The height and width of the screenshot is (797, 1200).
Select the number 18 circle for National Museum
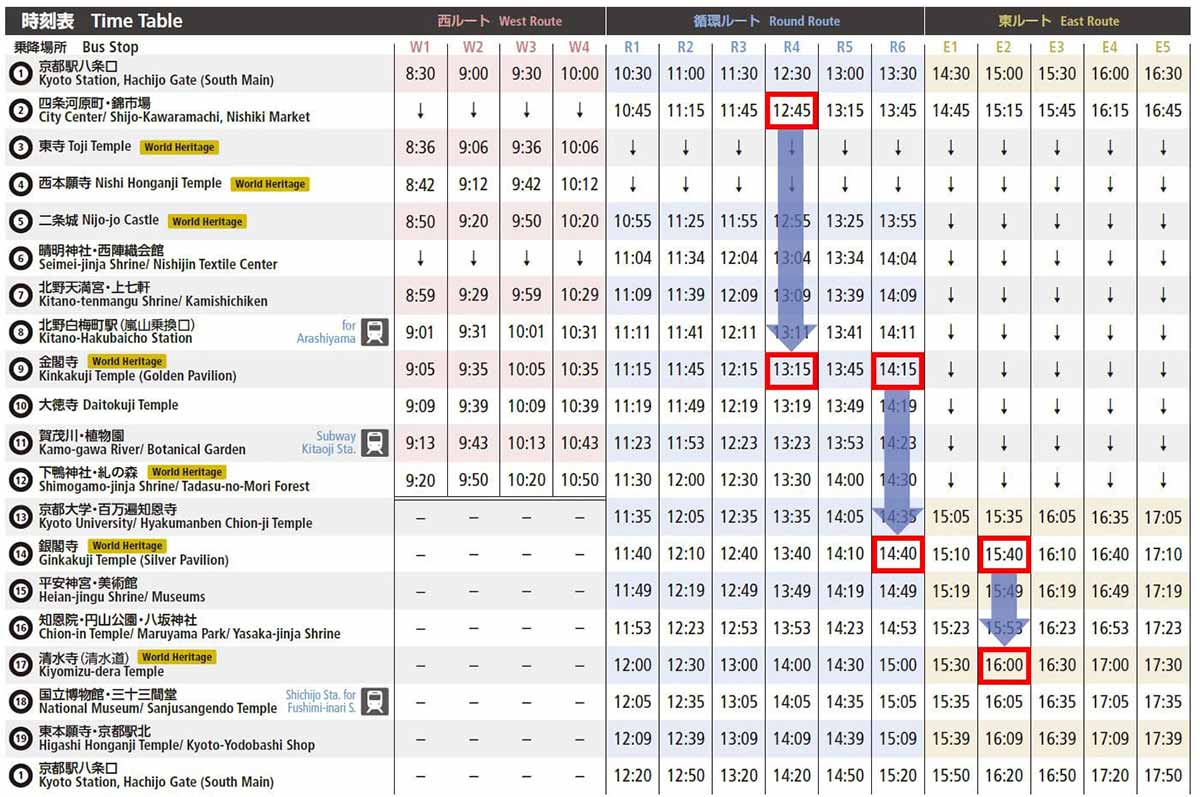(x=21, y=702)
